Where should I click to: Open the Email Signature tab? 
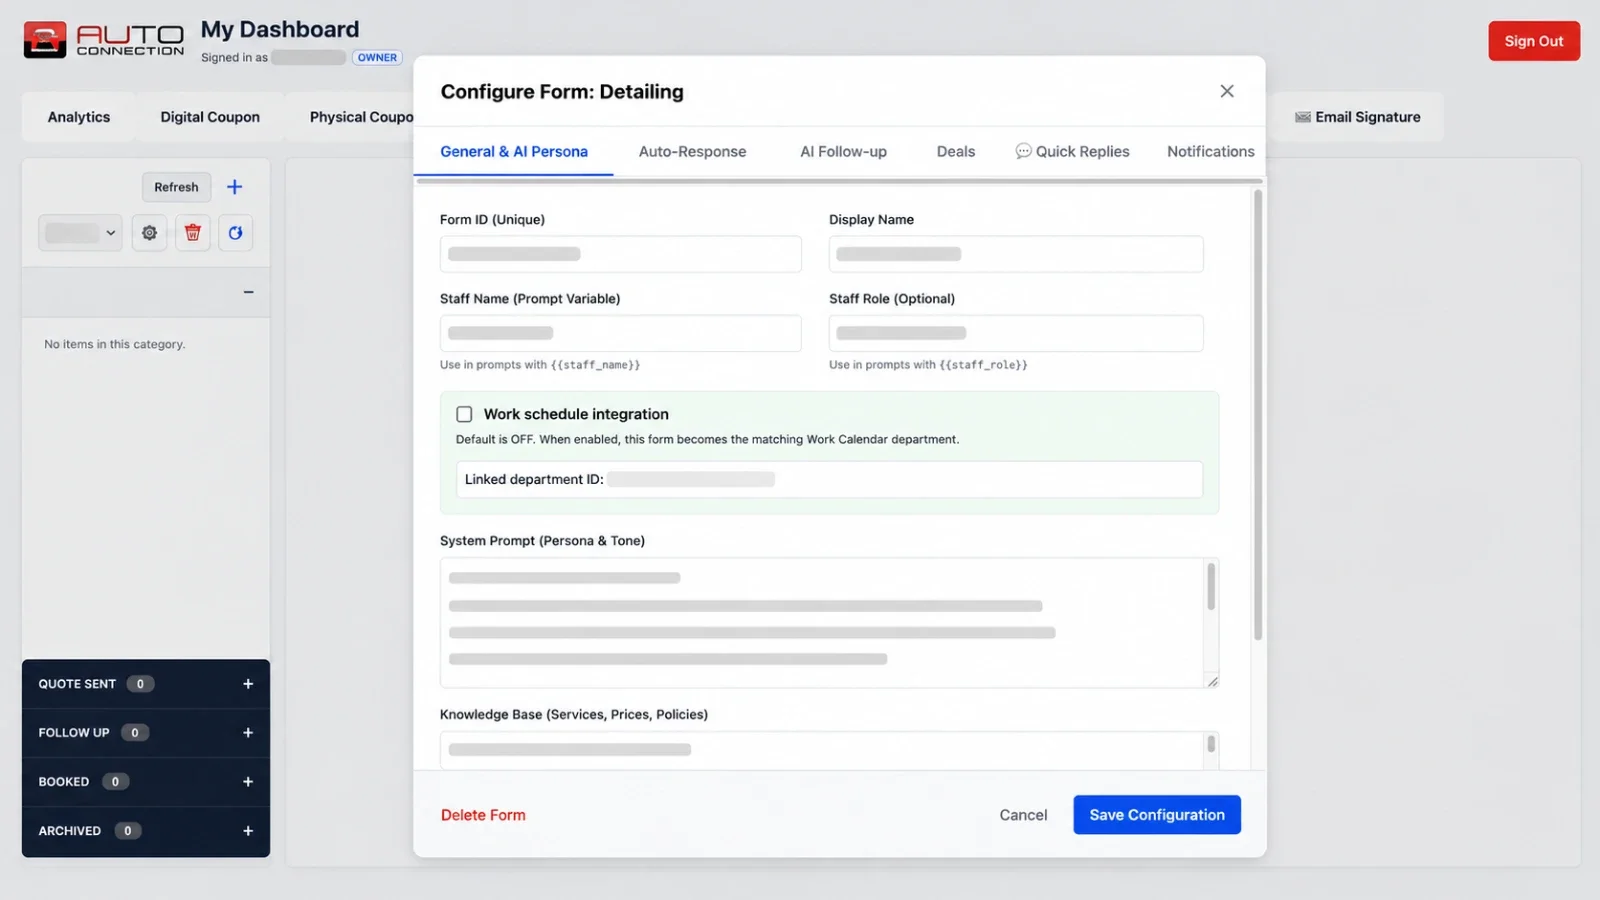[1357, 117]
